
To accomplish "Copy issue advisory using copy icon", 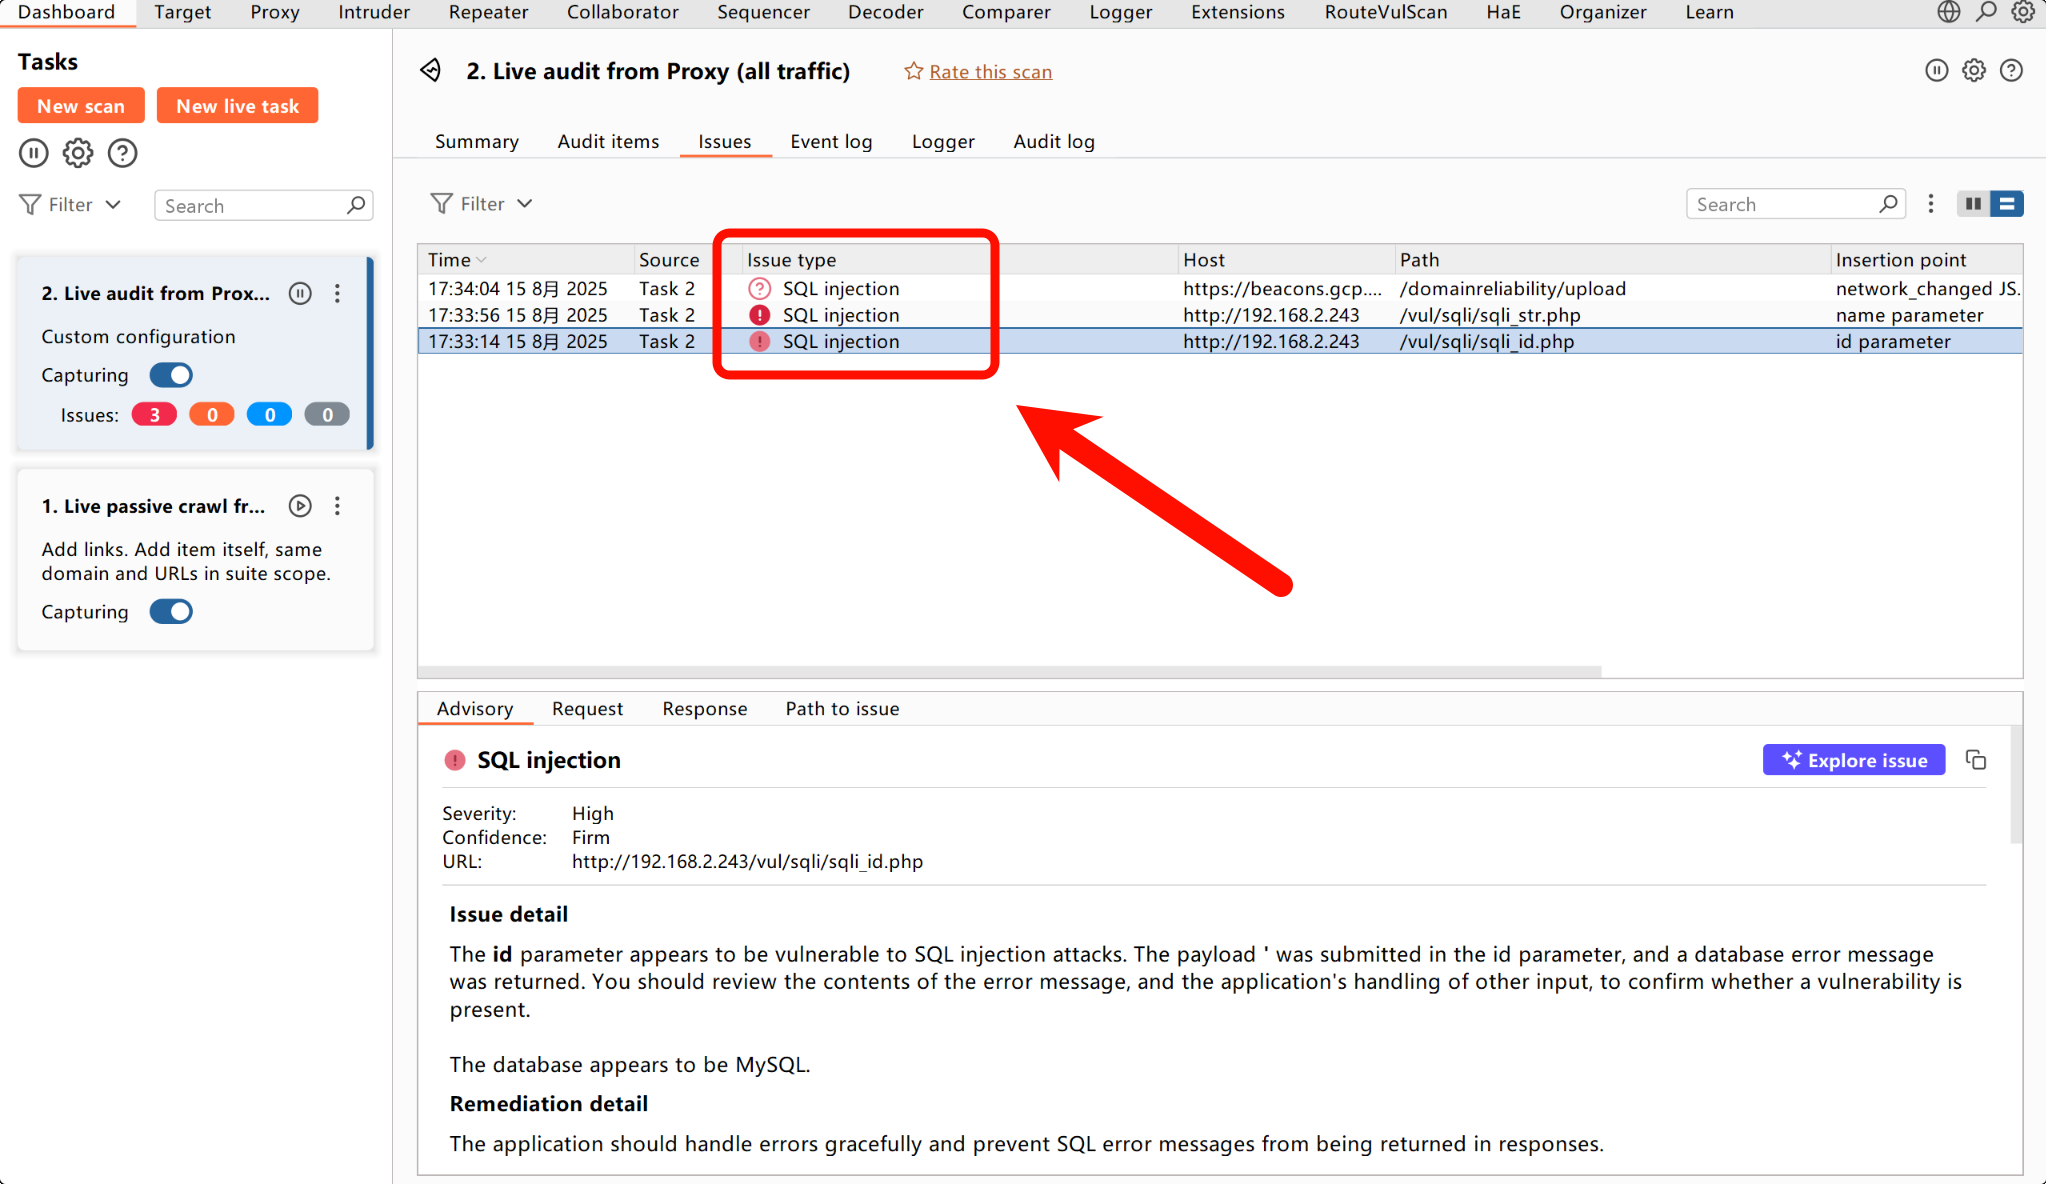I will (x=1976, y=760).
